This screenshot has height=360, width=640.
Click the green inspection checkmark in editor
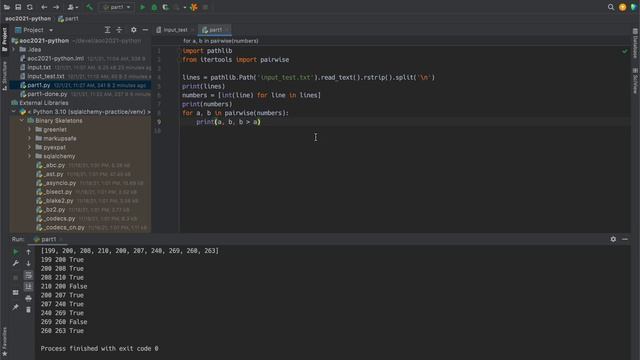(624, 51)
